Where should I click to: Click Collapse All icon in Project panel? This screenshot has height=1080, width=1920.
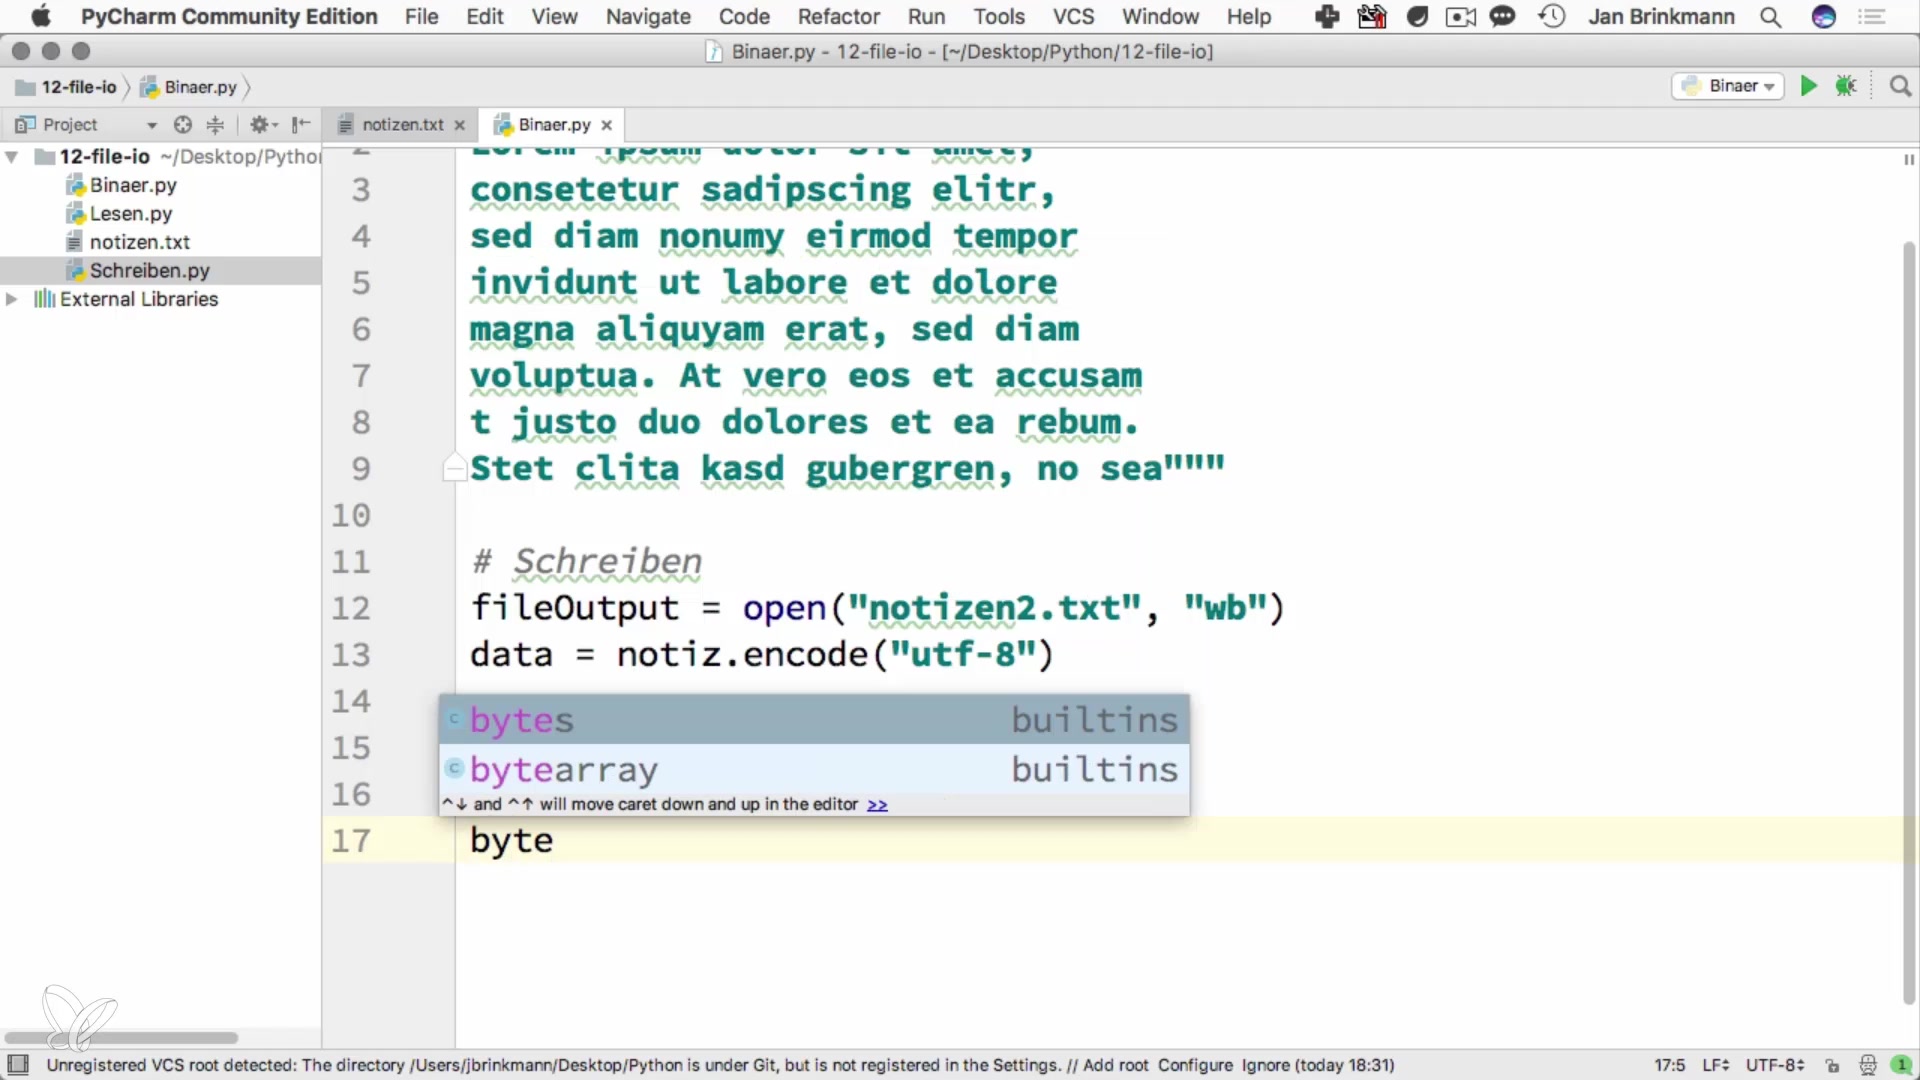(215, 124)
